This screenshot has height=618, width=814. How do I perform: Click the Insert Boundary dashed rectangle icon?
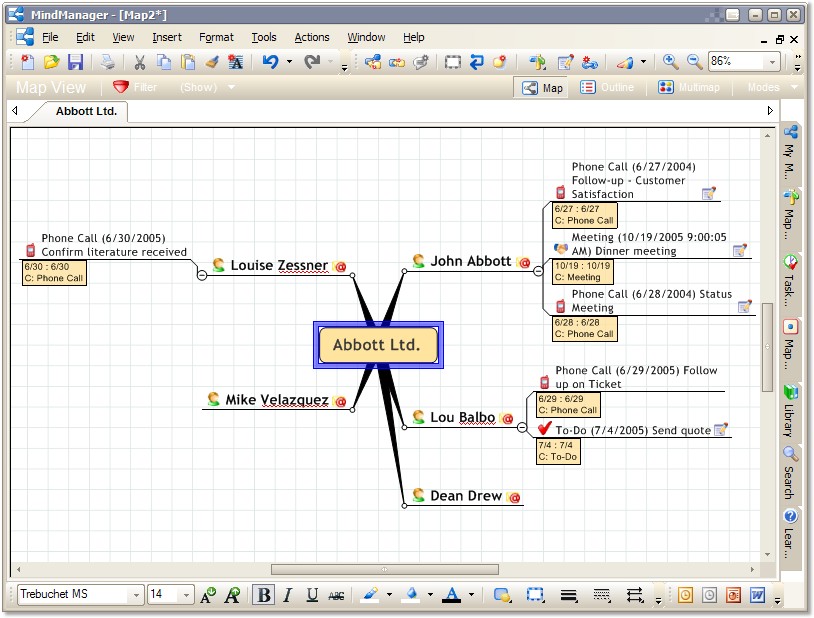[x=453, y=62]
